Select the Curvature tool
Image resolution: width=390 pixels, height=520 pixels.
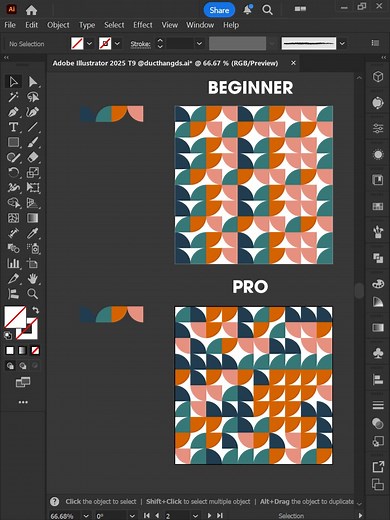33,112
